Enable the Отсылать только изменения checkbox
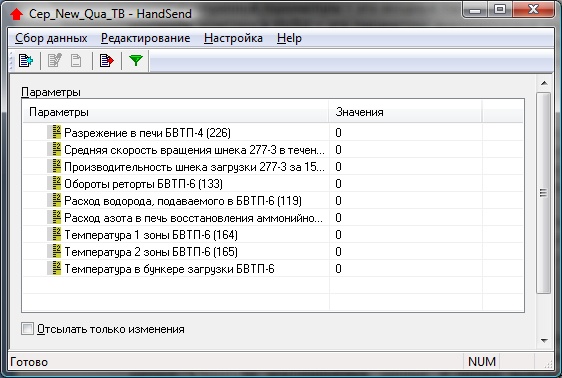 (27, 329)
